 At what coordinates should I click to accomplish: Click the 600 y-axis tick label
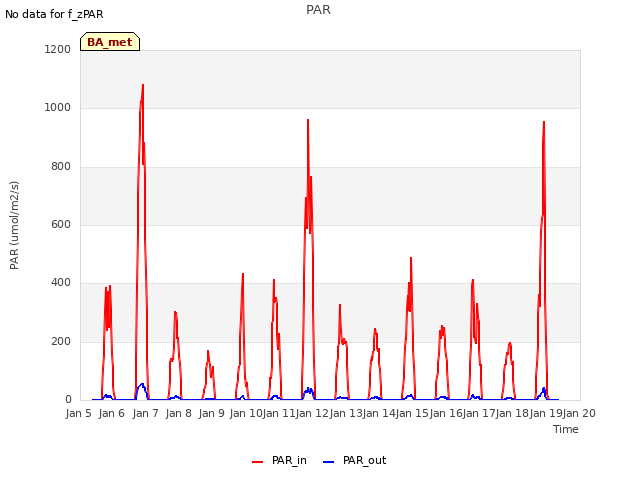61,224
